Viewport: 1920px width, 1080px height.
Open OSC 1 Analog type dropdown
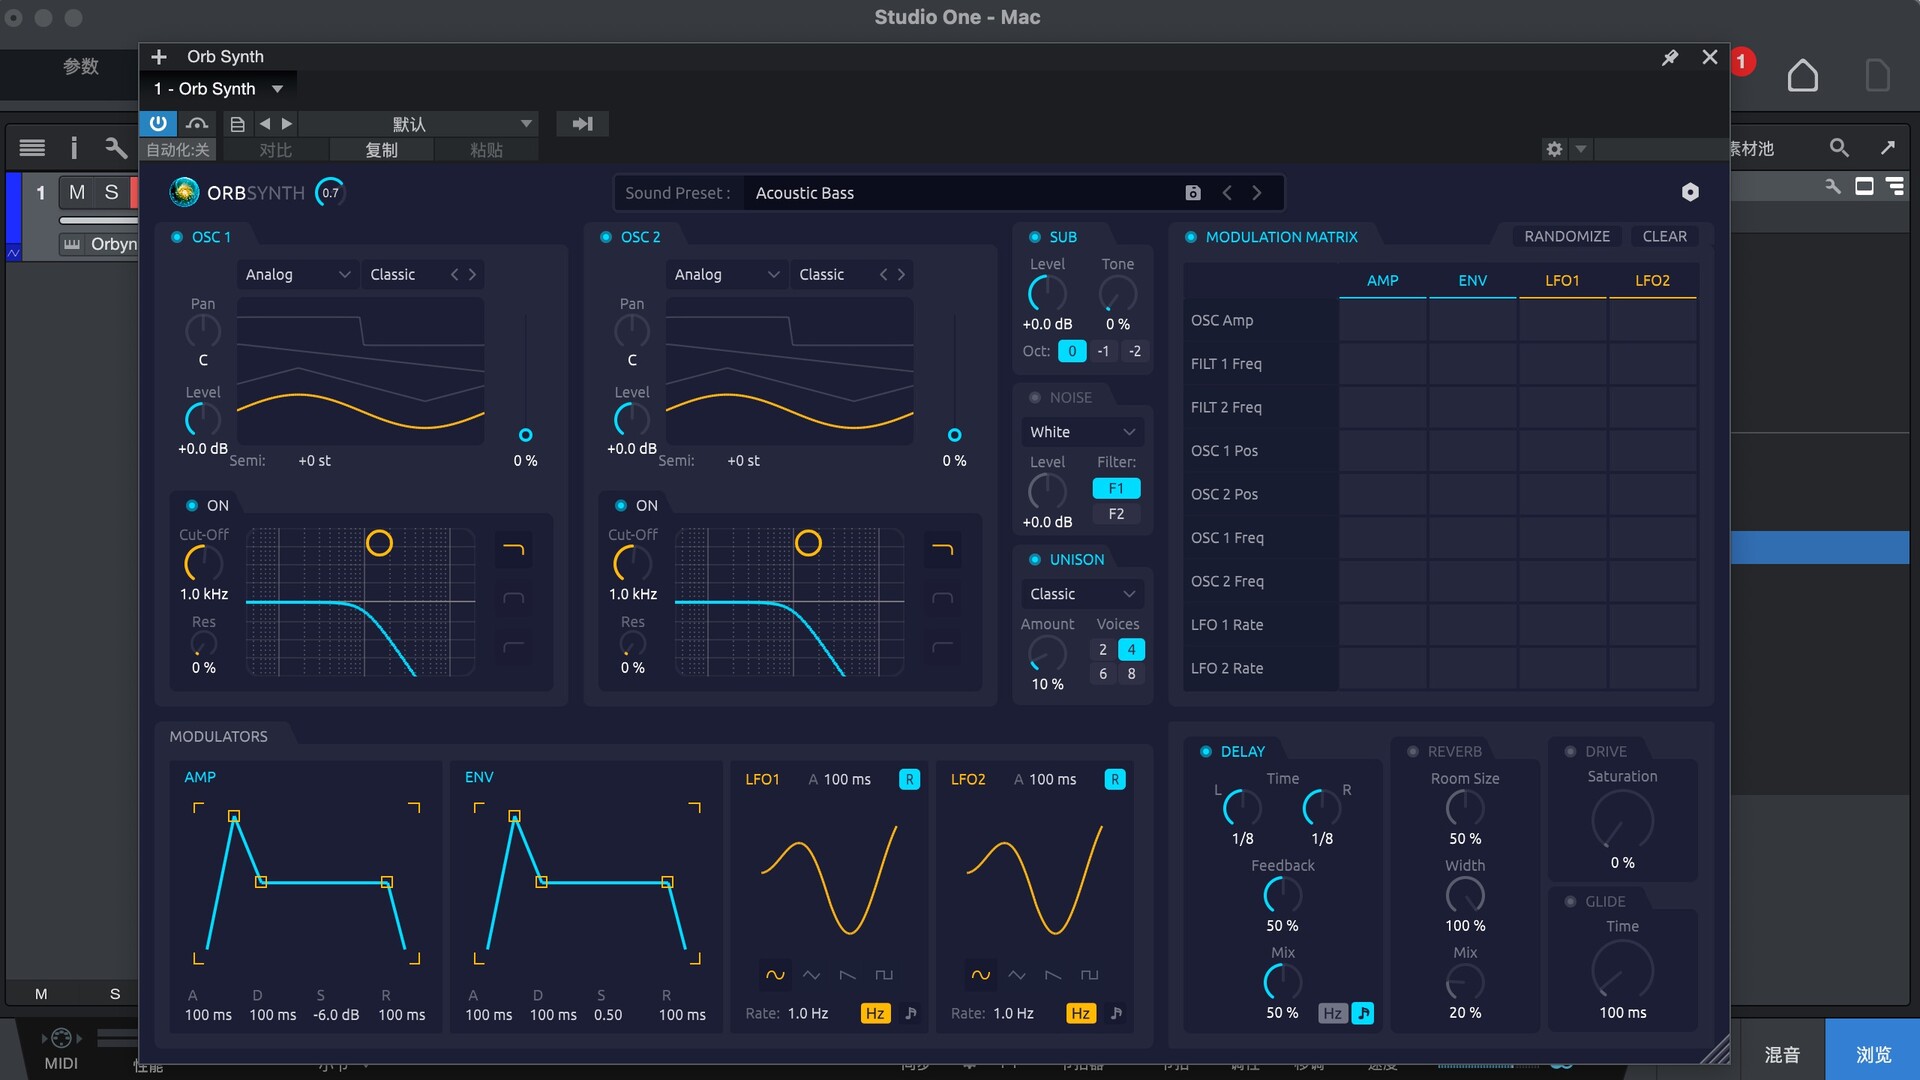click(x=297, y=274)
